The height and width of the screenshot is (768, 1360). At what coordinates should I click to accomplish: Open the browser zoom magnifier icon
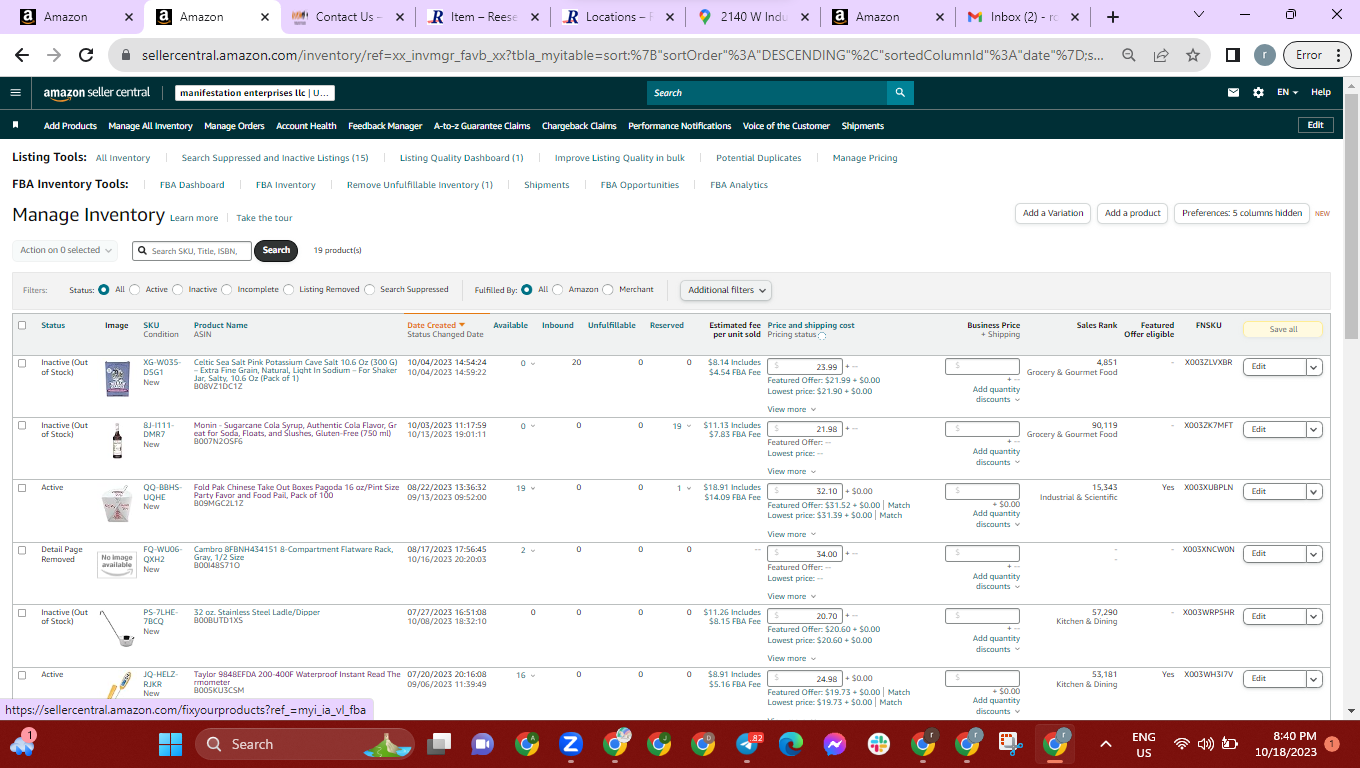(x=1129, y=55)
